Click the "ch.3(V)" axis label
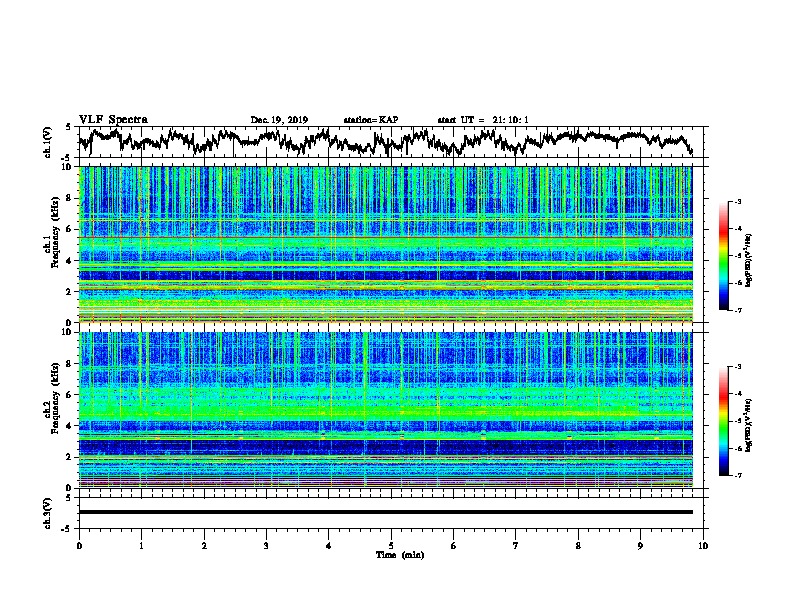Image resolution: width=792 pixels, height=612 pixels. 48,513
